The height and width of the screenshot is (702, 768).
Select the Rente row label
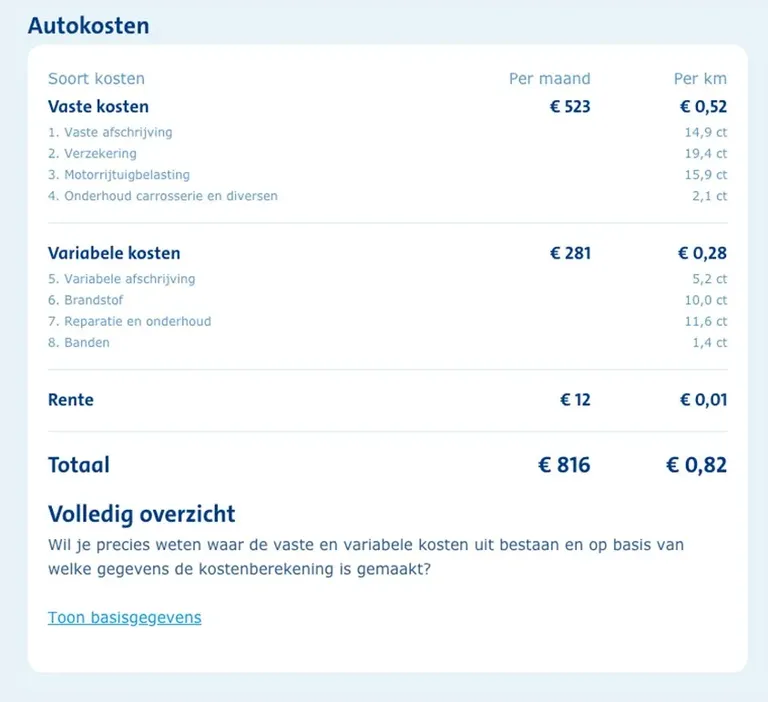pos(71,400)
